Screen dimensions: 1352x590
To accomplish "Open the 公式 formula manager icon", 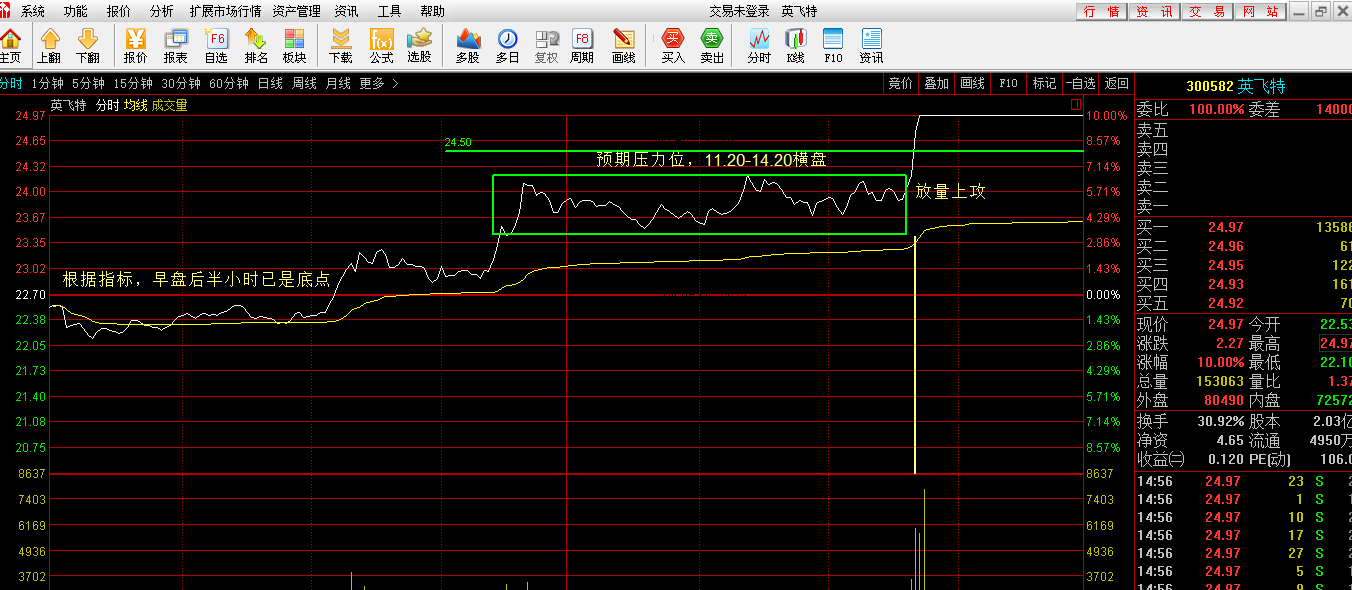I will point(380,47).
